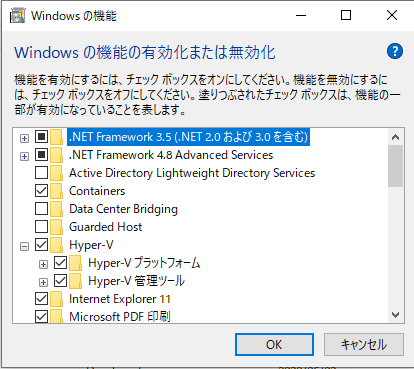The width and height of the screenshot is (414, 369).
Task: Tick the Data Center Bridging checkbox
Action: (x=41, y=209)
